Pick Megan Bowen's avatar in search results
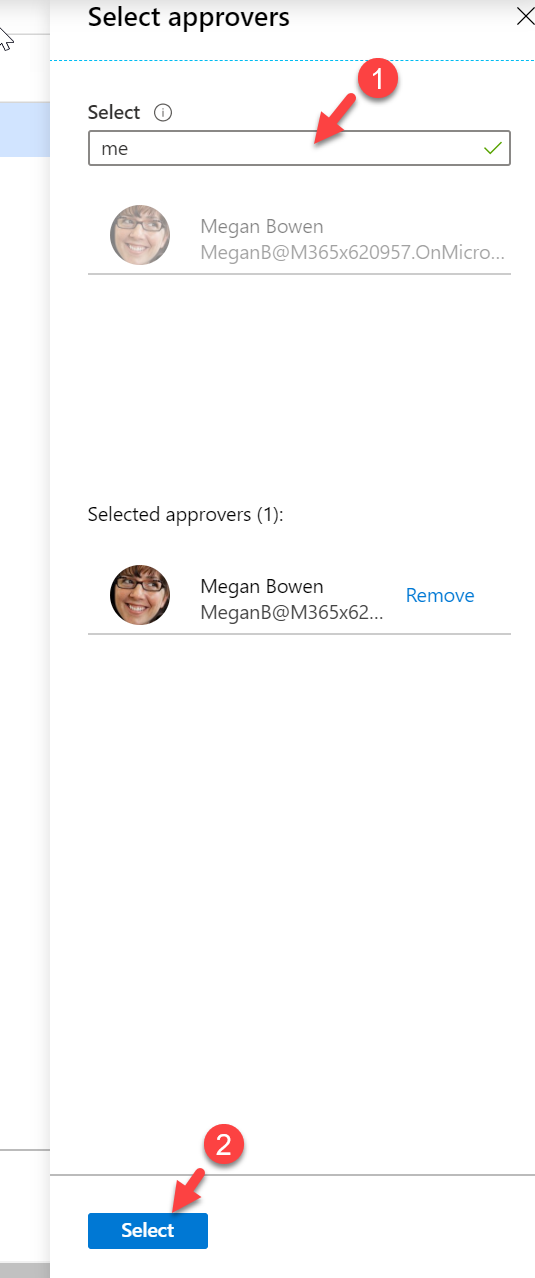 (139, 235)
